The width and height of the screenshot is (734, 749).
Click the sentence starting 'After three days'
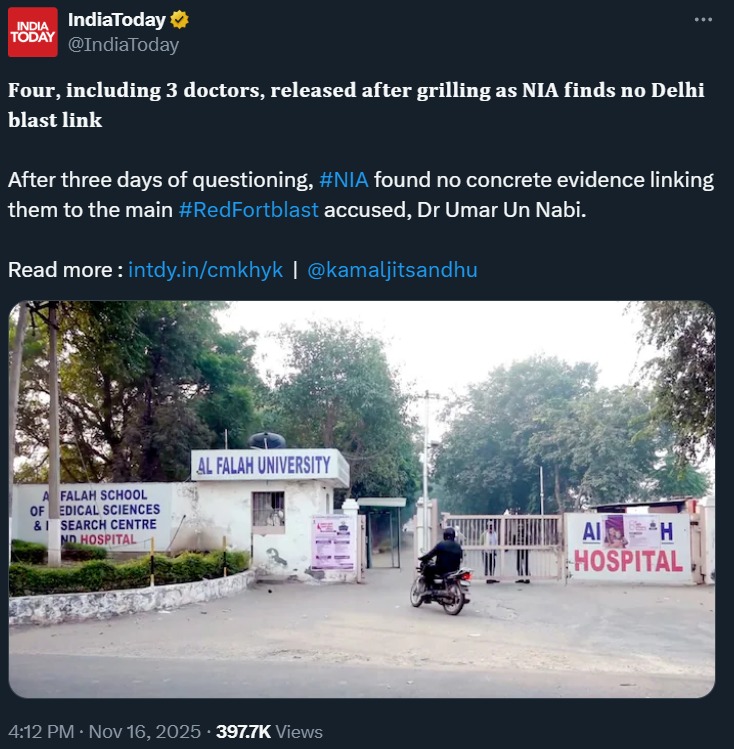pos(160,180)
